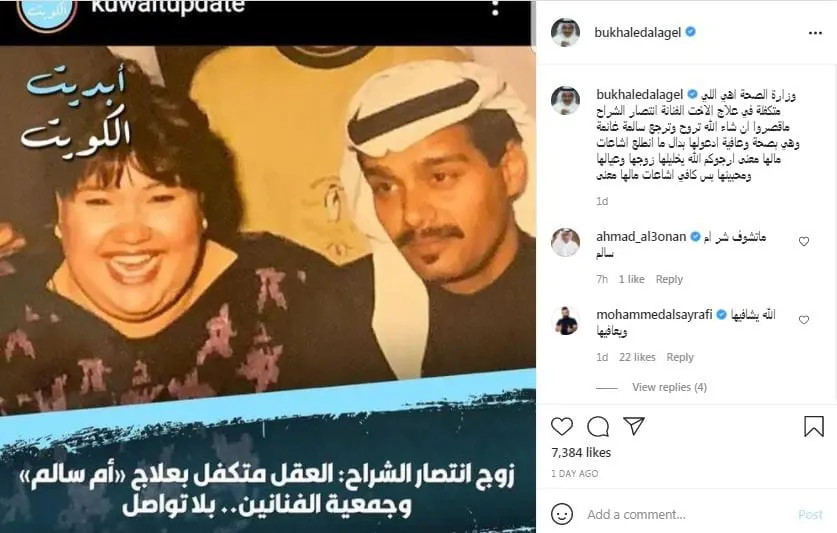Open bukhaledalagel header profile picture

(565, 32)
